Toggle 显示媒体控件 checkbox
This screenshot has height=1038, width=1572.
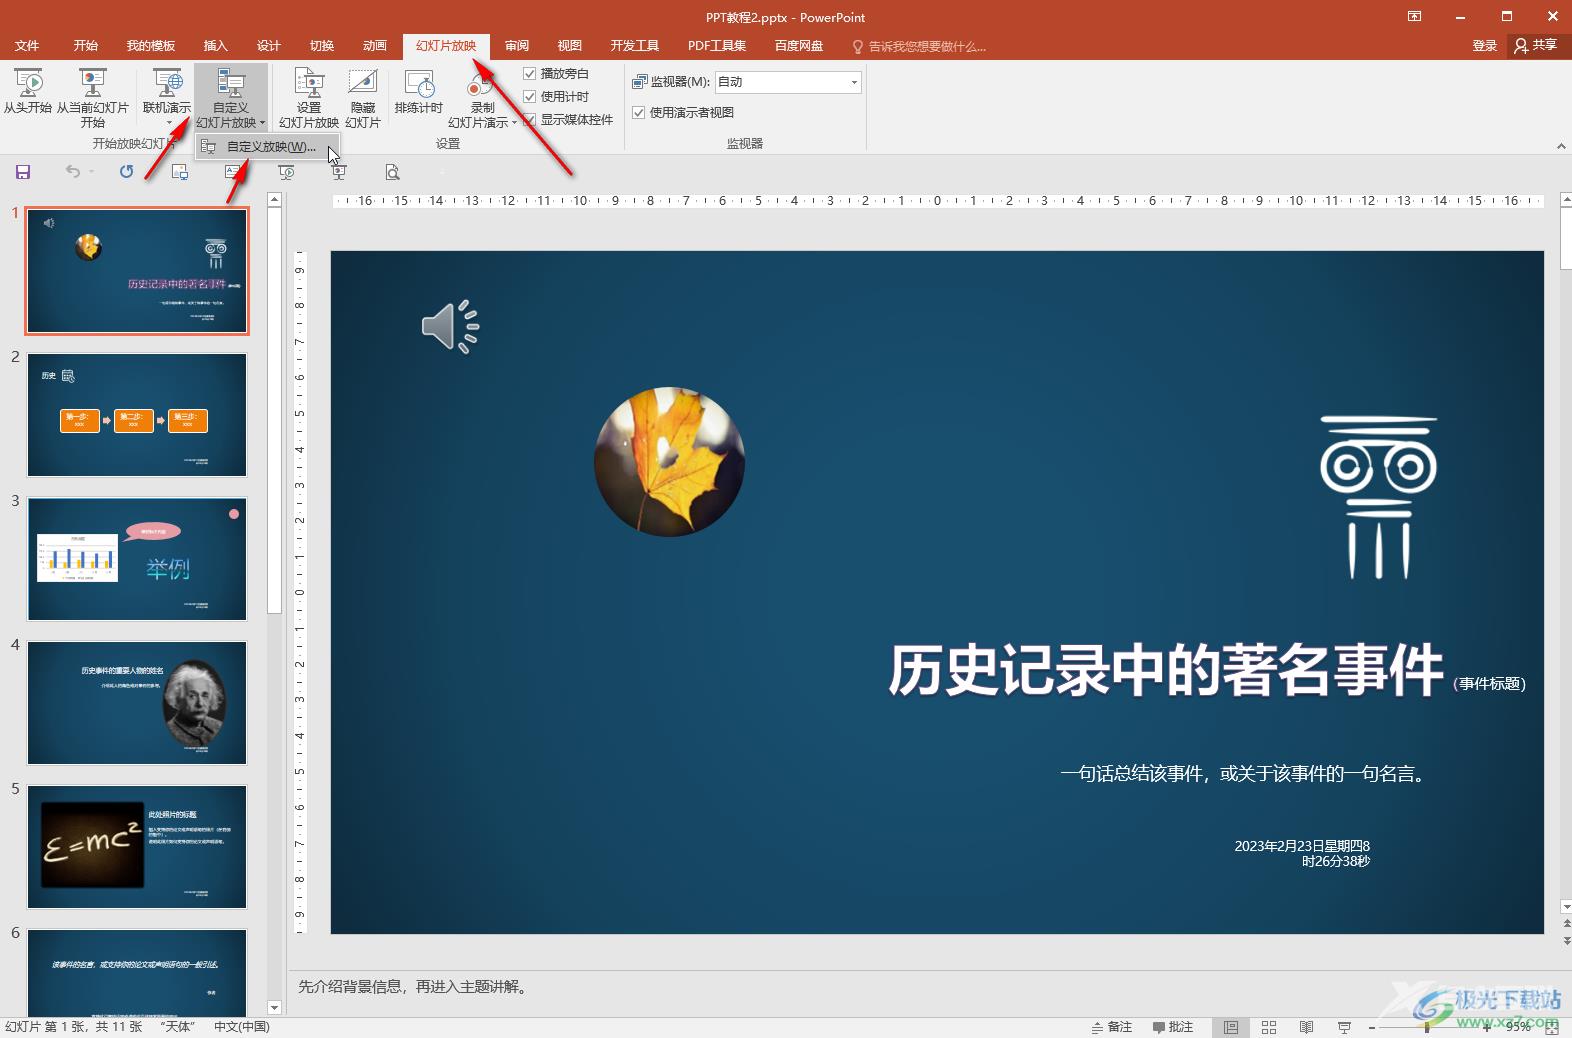(x=530, y=119)
